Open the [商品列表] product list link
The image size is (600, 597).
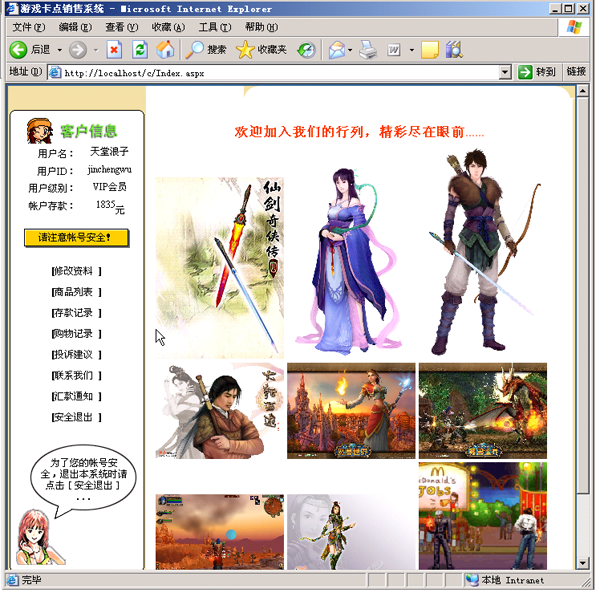[76, 292]
